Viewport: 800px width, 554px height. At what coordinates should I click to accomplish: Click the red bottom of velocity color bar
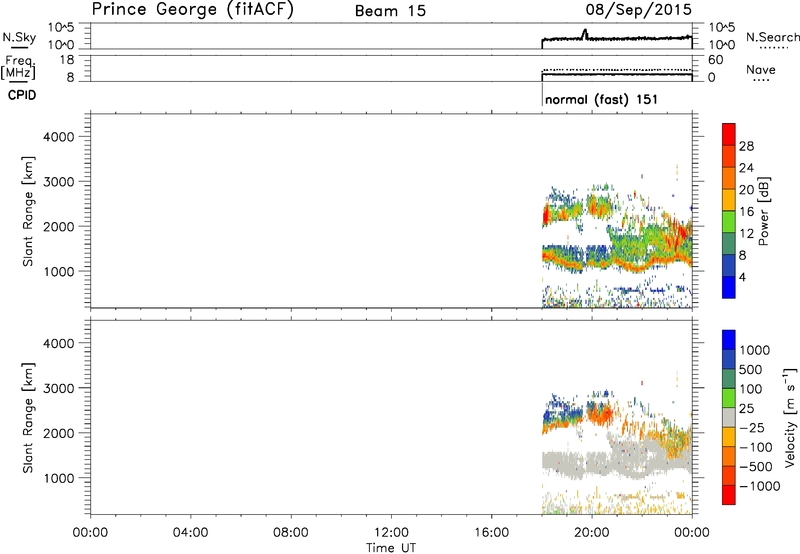pos(729,495)
